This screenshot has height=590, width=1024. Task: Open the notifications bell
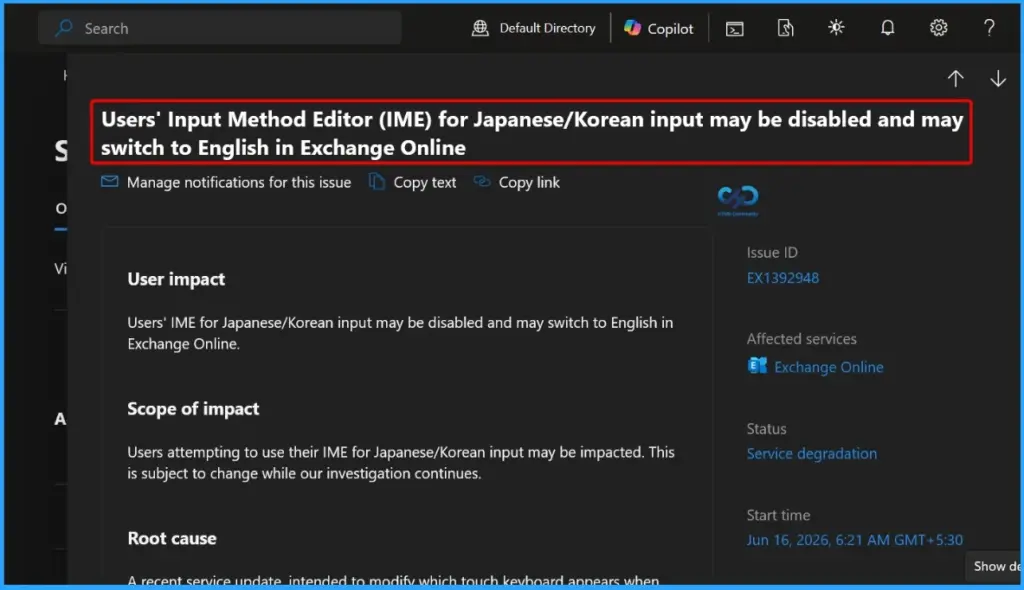pyautogui.click(x=888, y=27)
